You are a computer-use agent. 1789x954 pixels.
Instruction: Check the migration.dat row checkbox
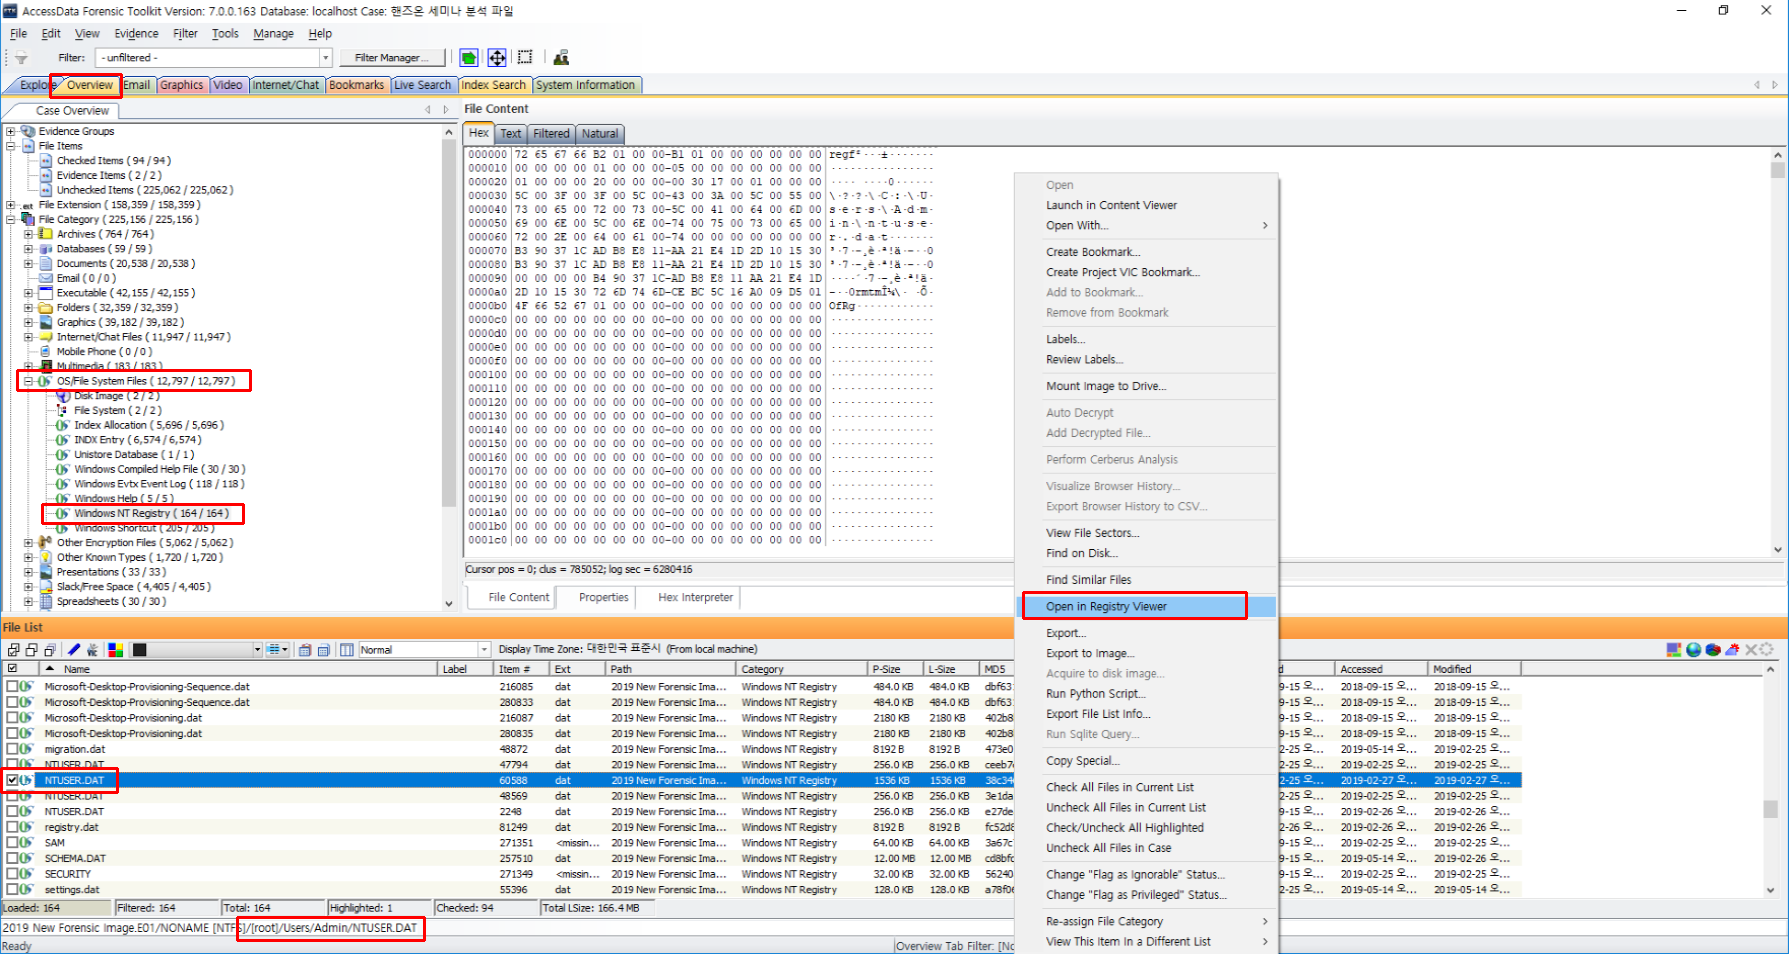pyautogui.click(x=12, y=749)
